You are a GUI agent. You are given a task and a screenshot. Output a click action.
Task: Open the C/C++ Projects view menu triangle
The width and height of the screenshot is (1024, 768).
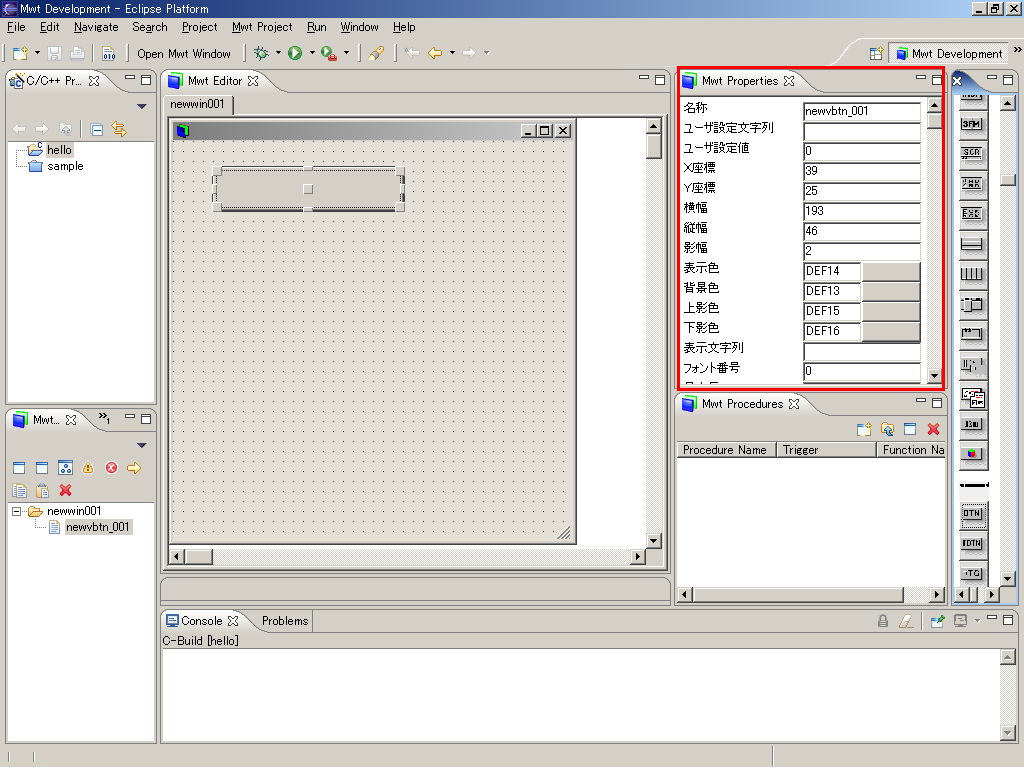click(142, 106)
